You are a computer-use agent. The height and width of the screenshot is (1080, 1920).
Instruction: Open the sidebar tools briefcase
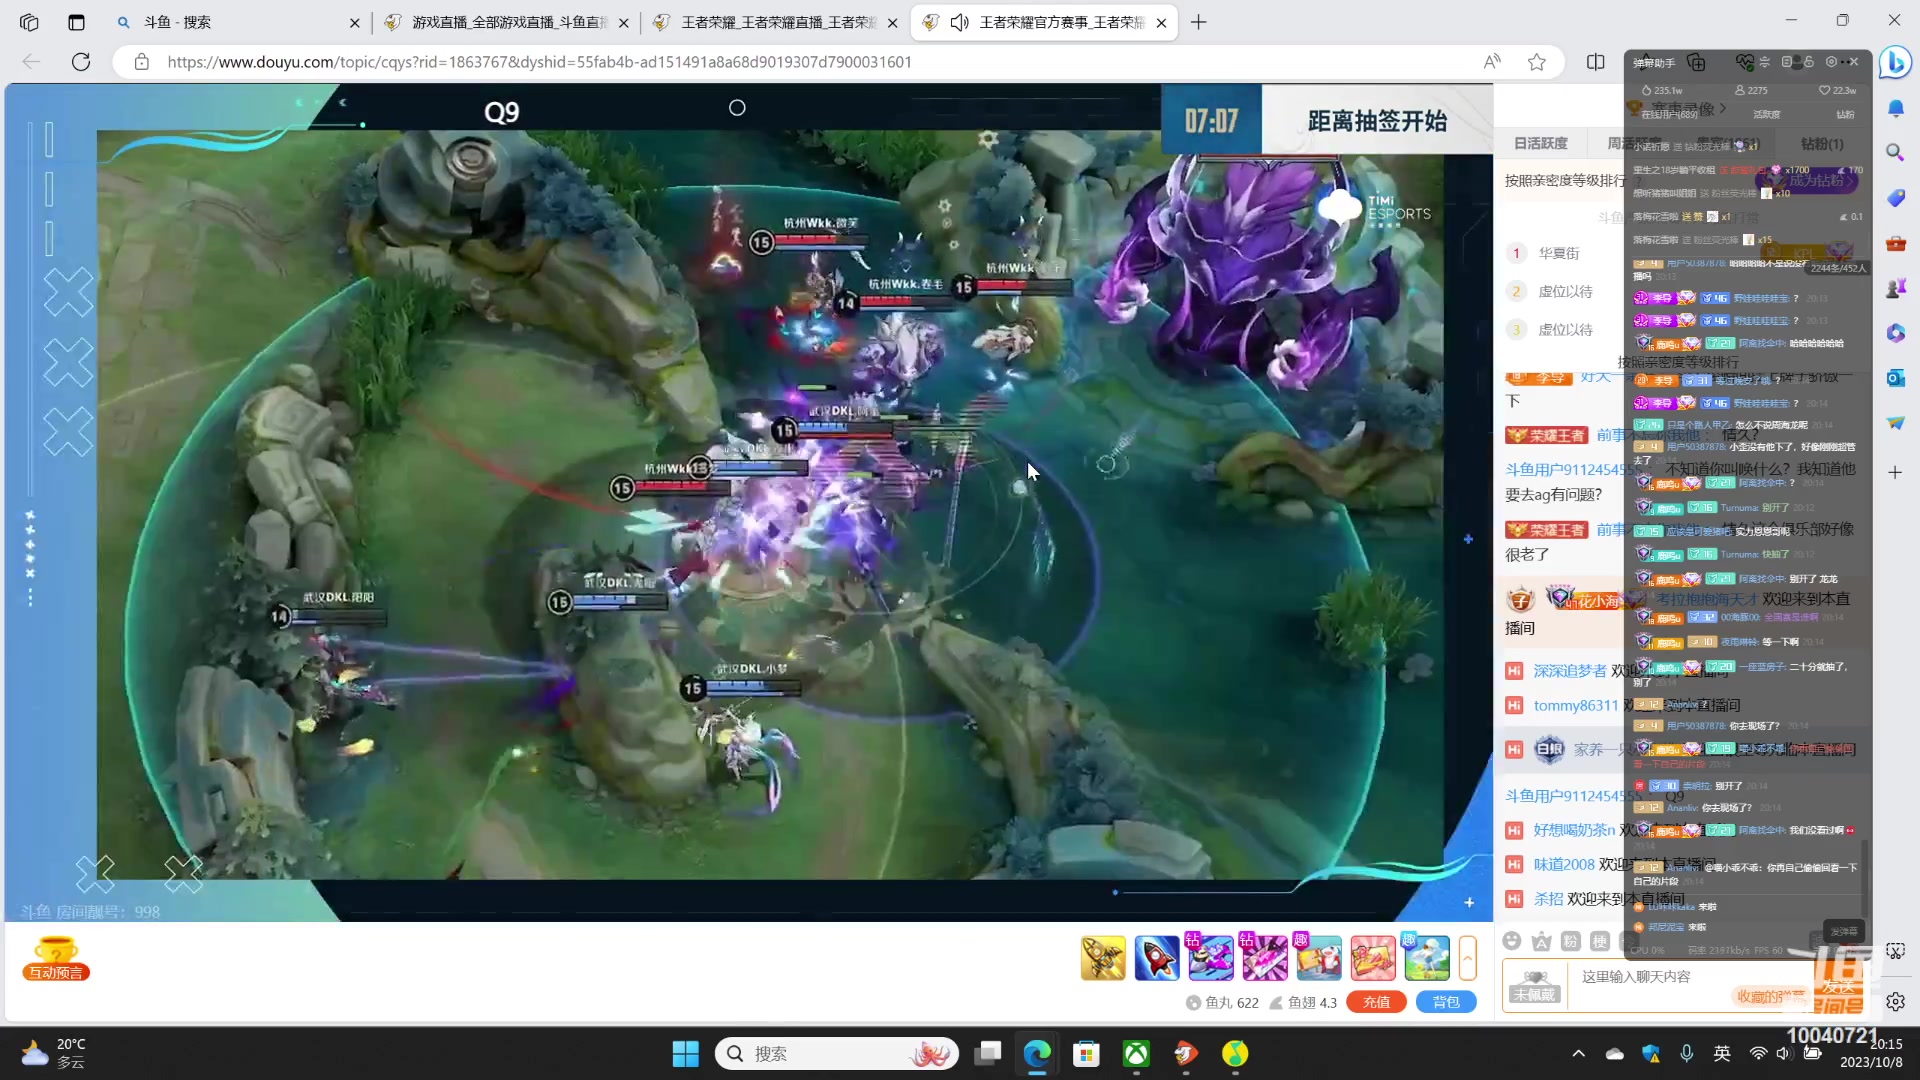[1895, 243]
